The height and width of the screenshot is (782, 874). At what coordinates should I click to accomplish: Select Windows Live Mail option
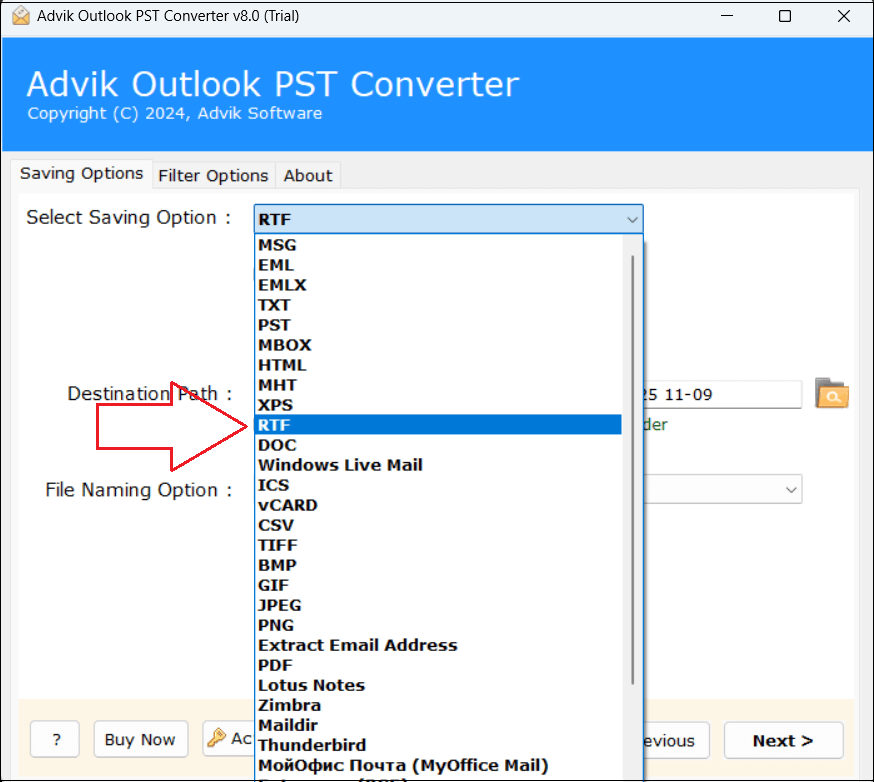438,465
